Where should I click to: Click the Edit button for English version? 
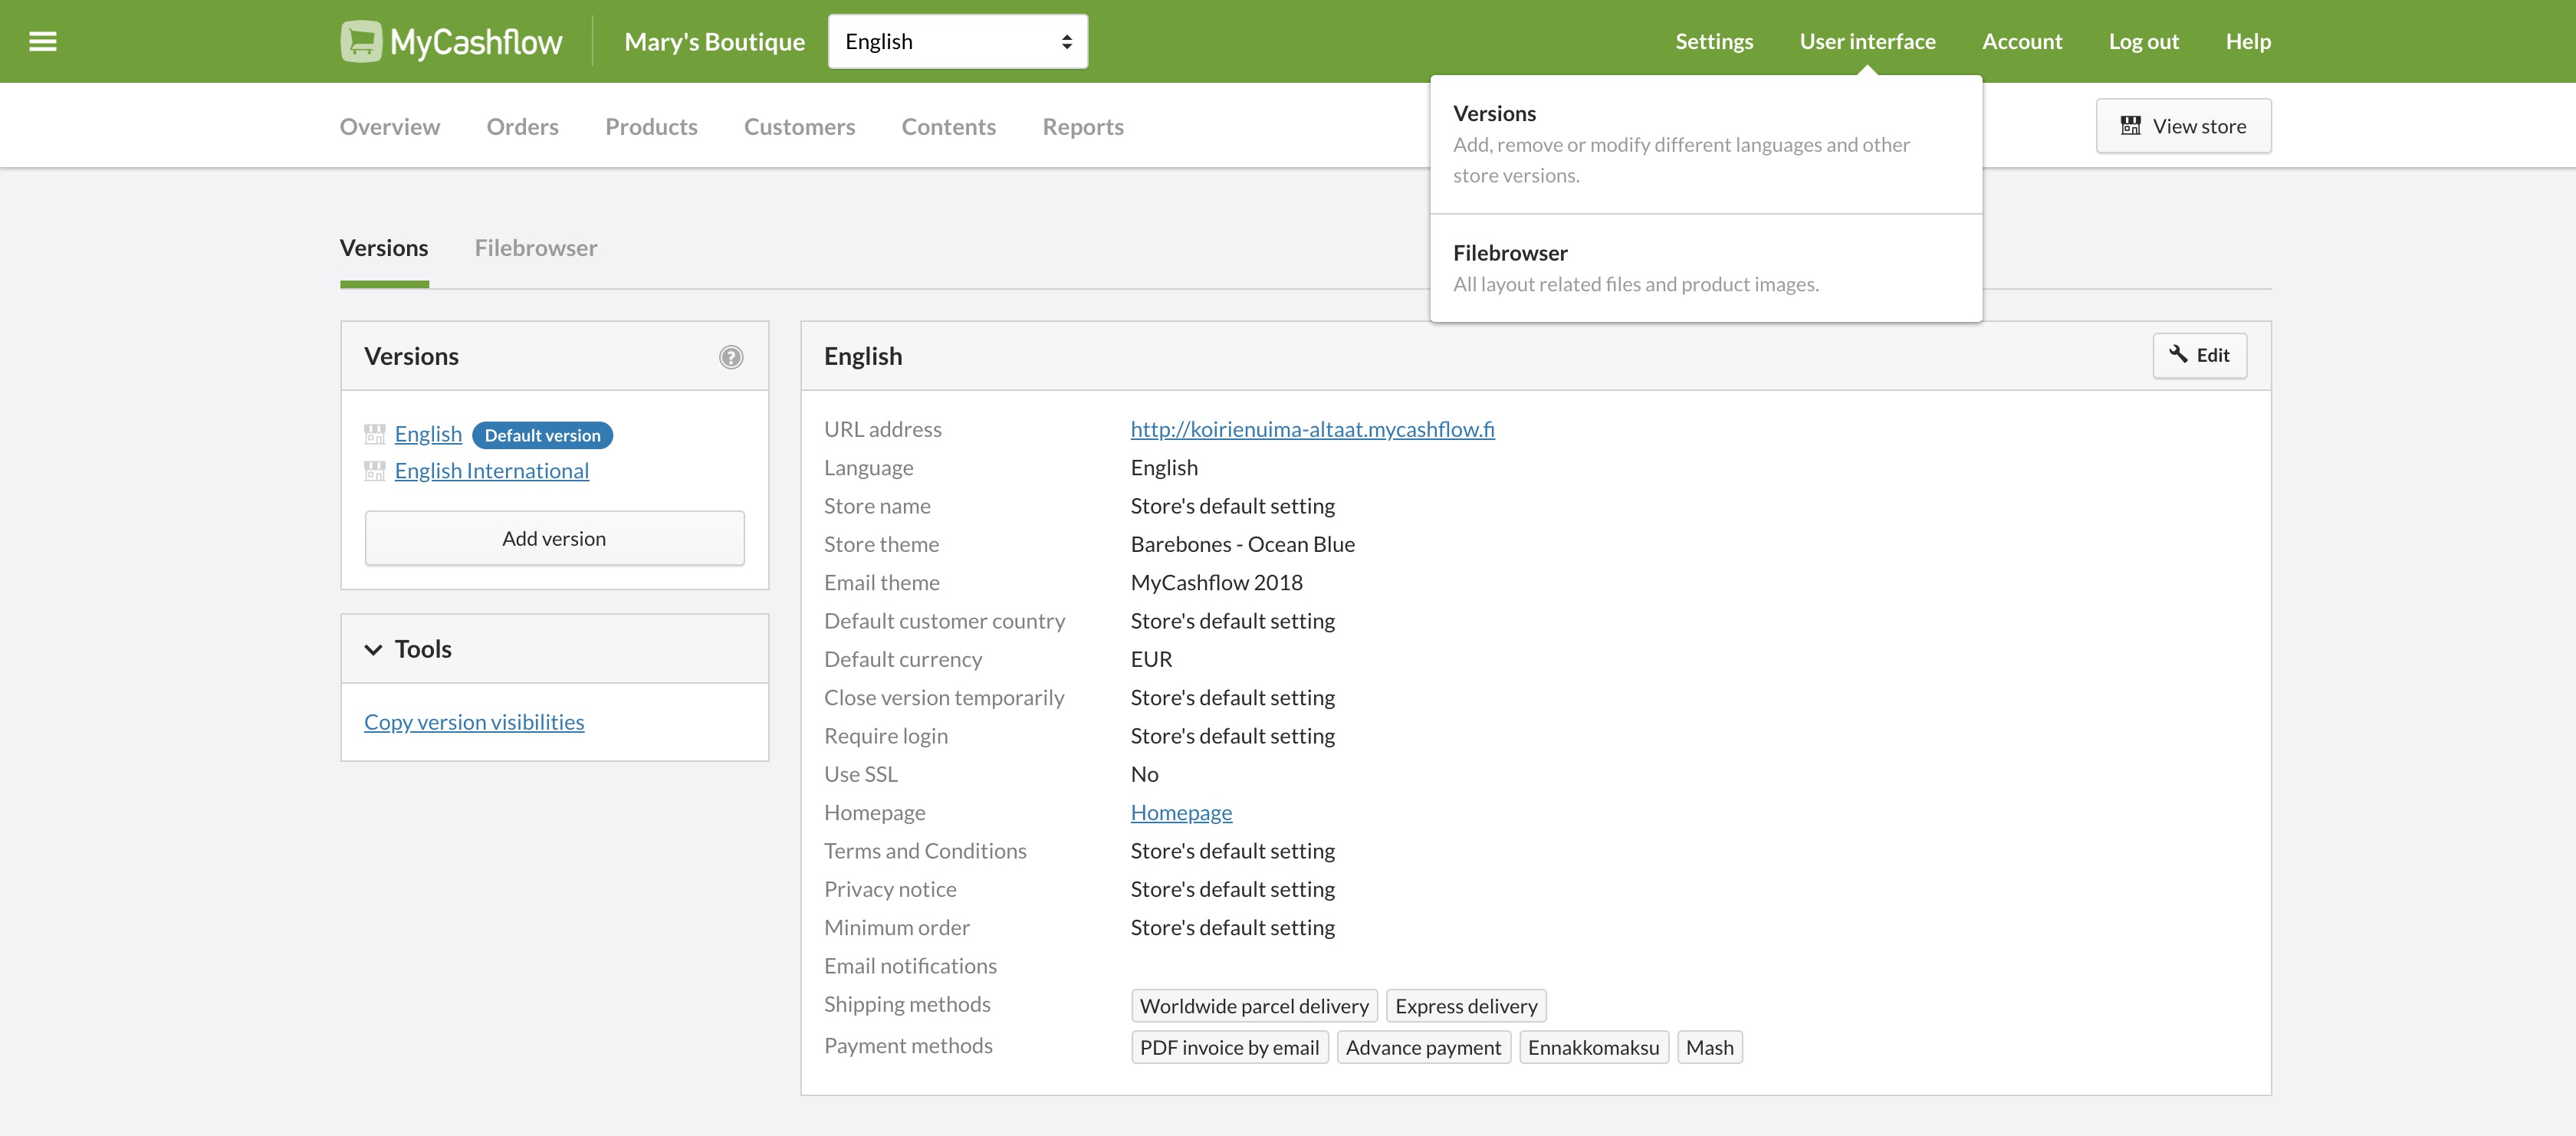tap(2199, 355)
